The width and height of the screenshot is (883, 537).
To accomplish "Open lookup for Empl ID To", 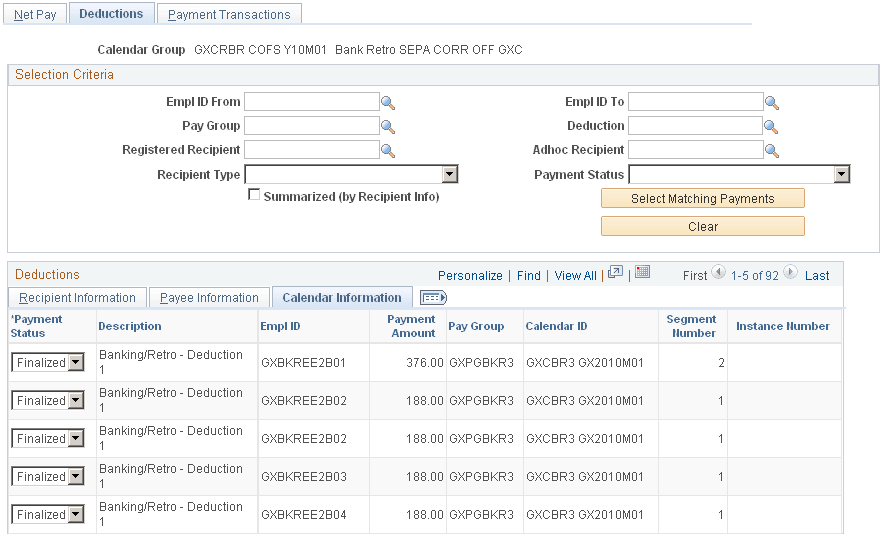I will click(x=771, y=102).
